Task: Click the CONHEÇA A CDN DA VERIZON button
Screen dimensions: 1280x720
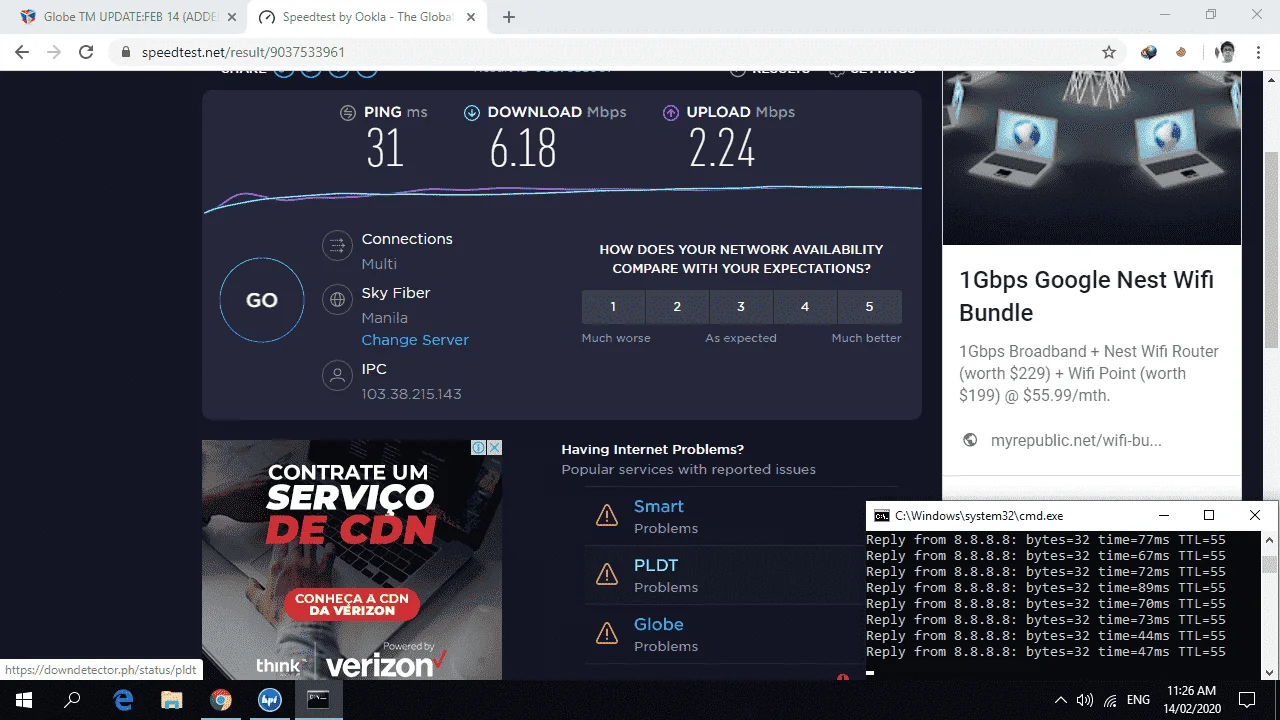Action: coord(351,604)
